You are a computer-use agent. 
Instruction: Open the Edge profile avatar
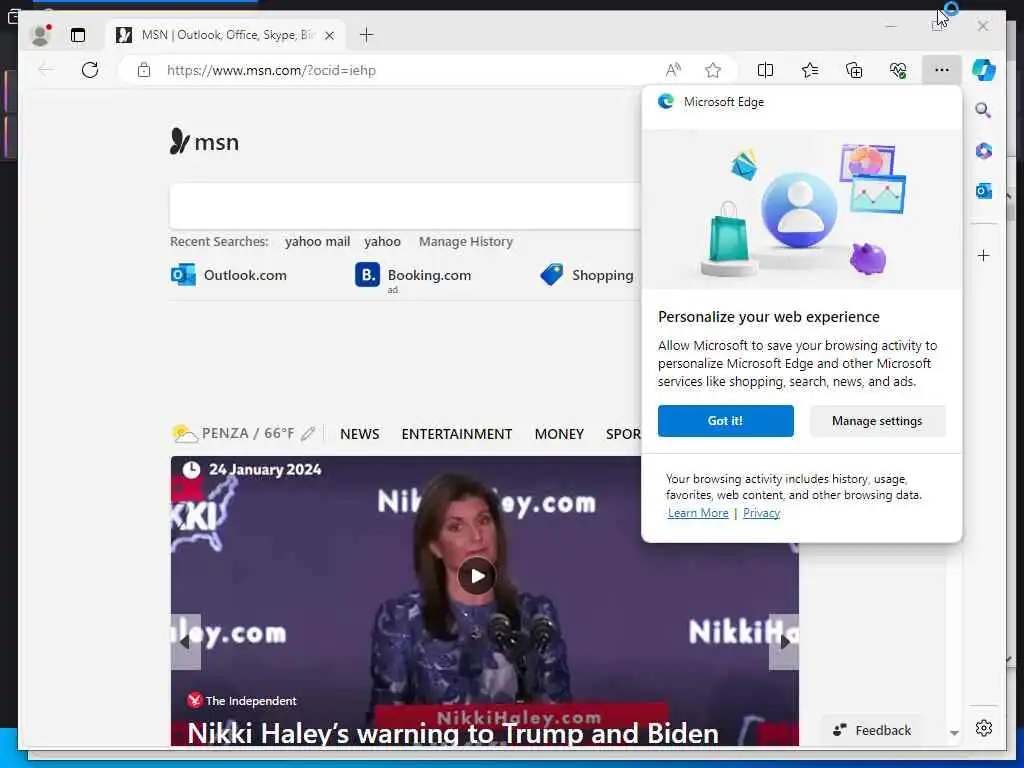pos(40,35)
